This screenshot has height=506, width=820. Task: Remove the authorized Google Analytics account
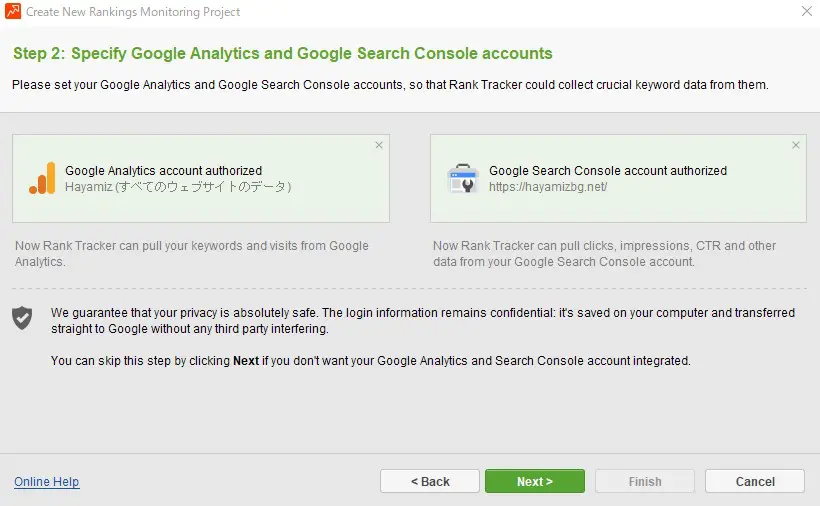pyautogui.click(x=379, y=145)
